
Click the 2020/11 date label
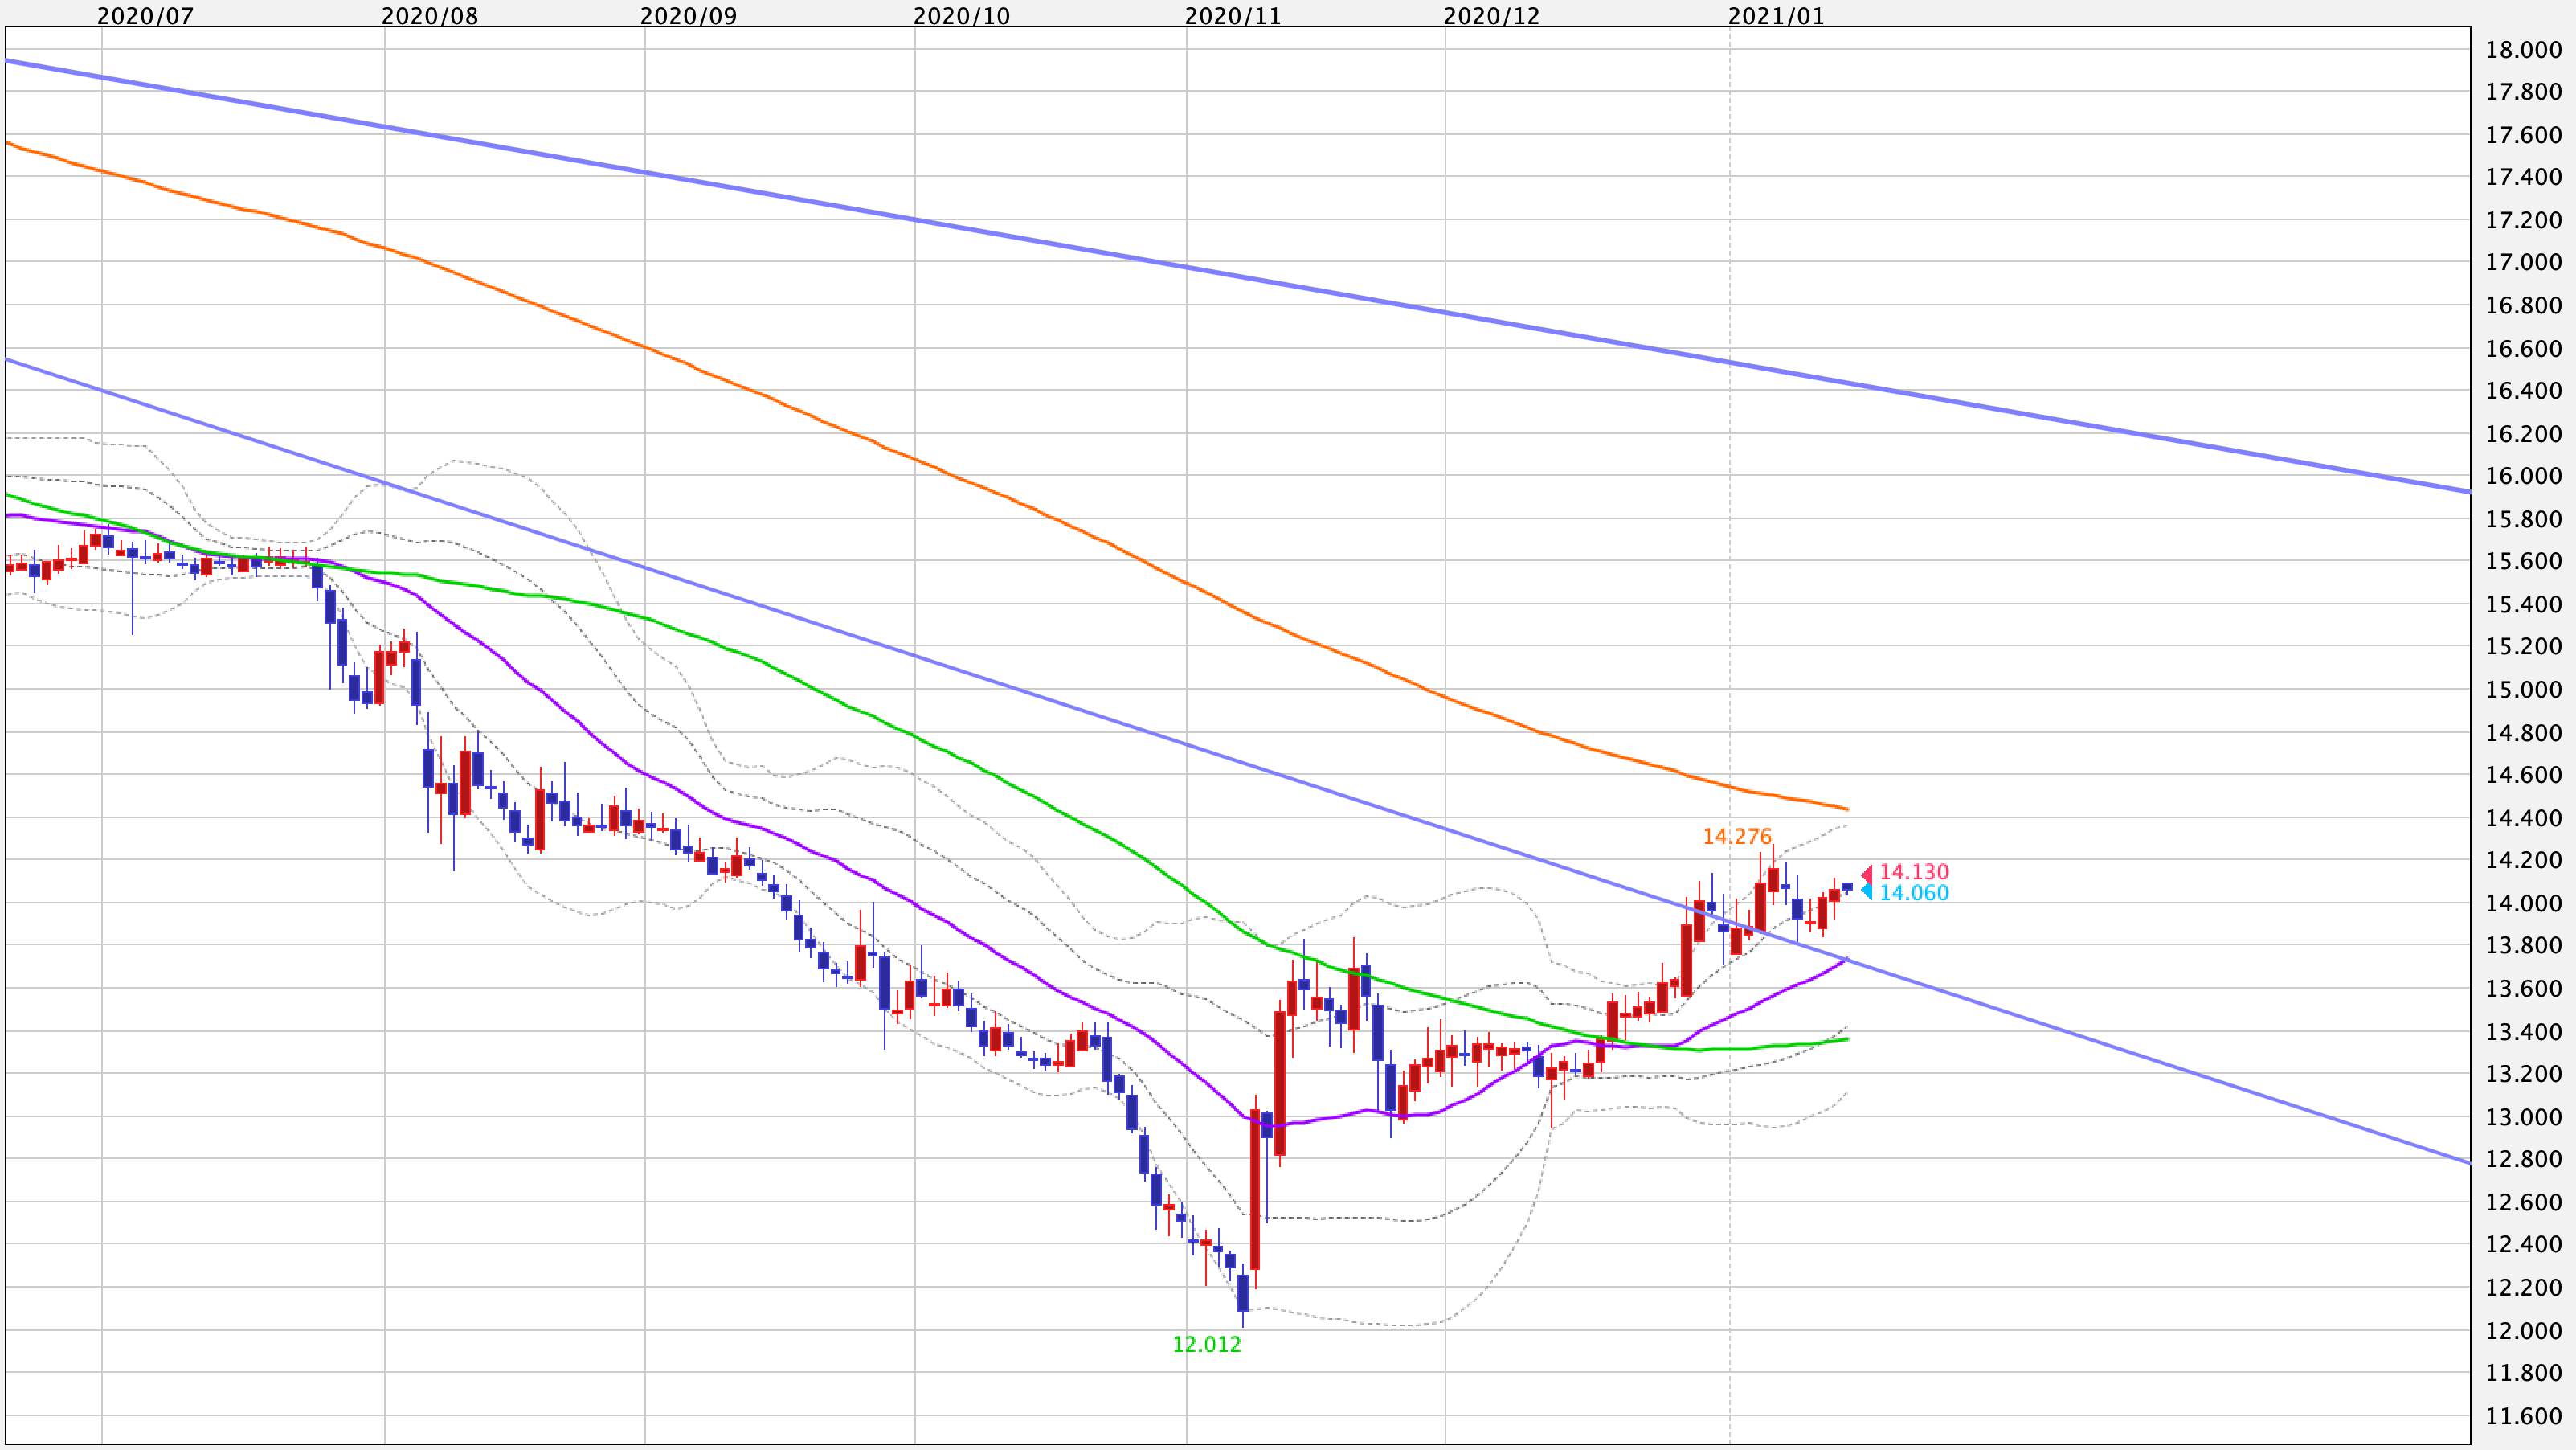click(x=1233, y=16)
